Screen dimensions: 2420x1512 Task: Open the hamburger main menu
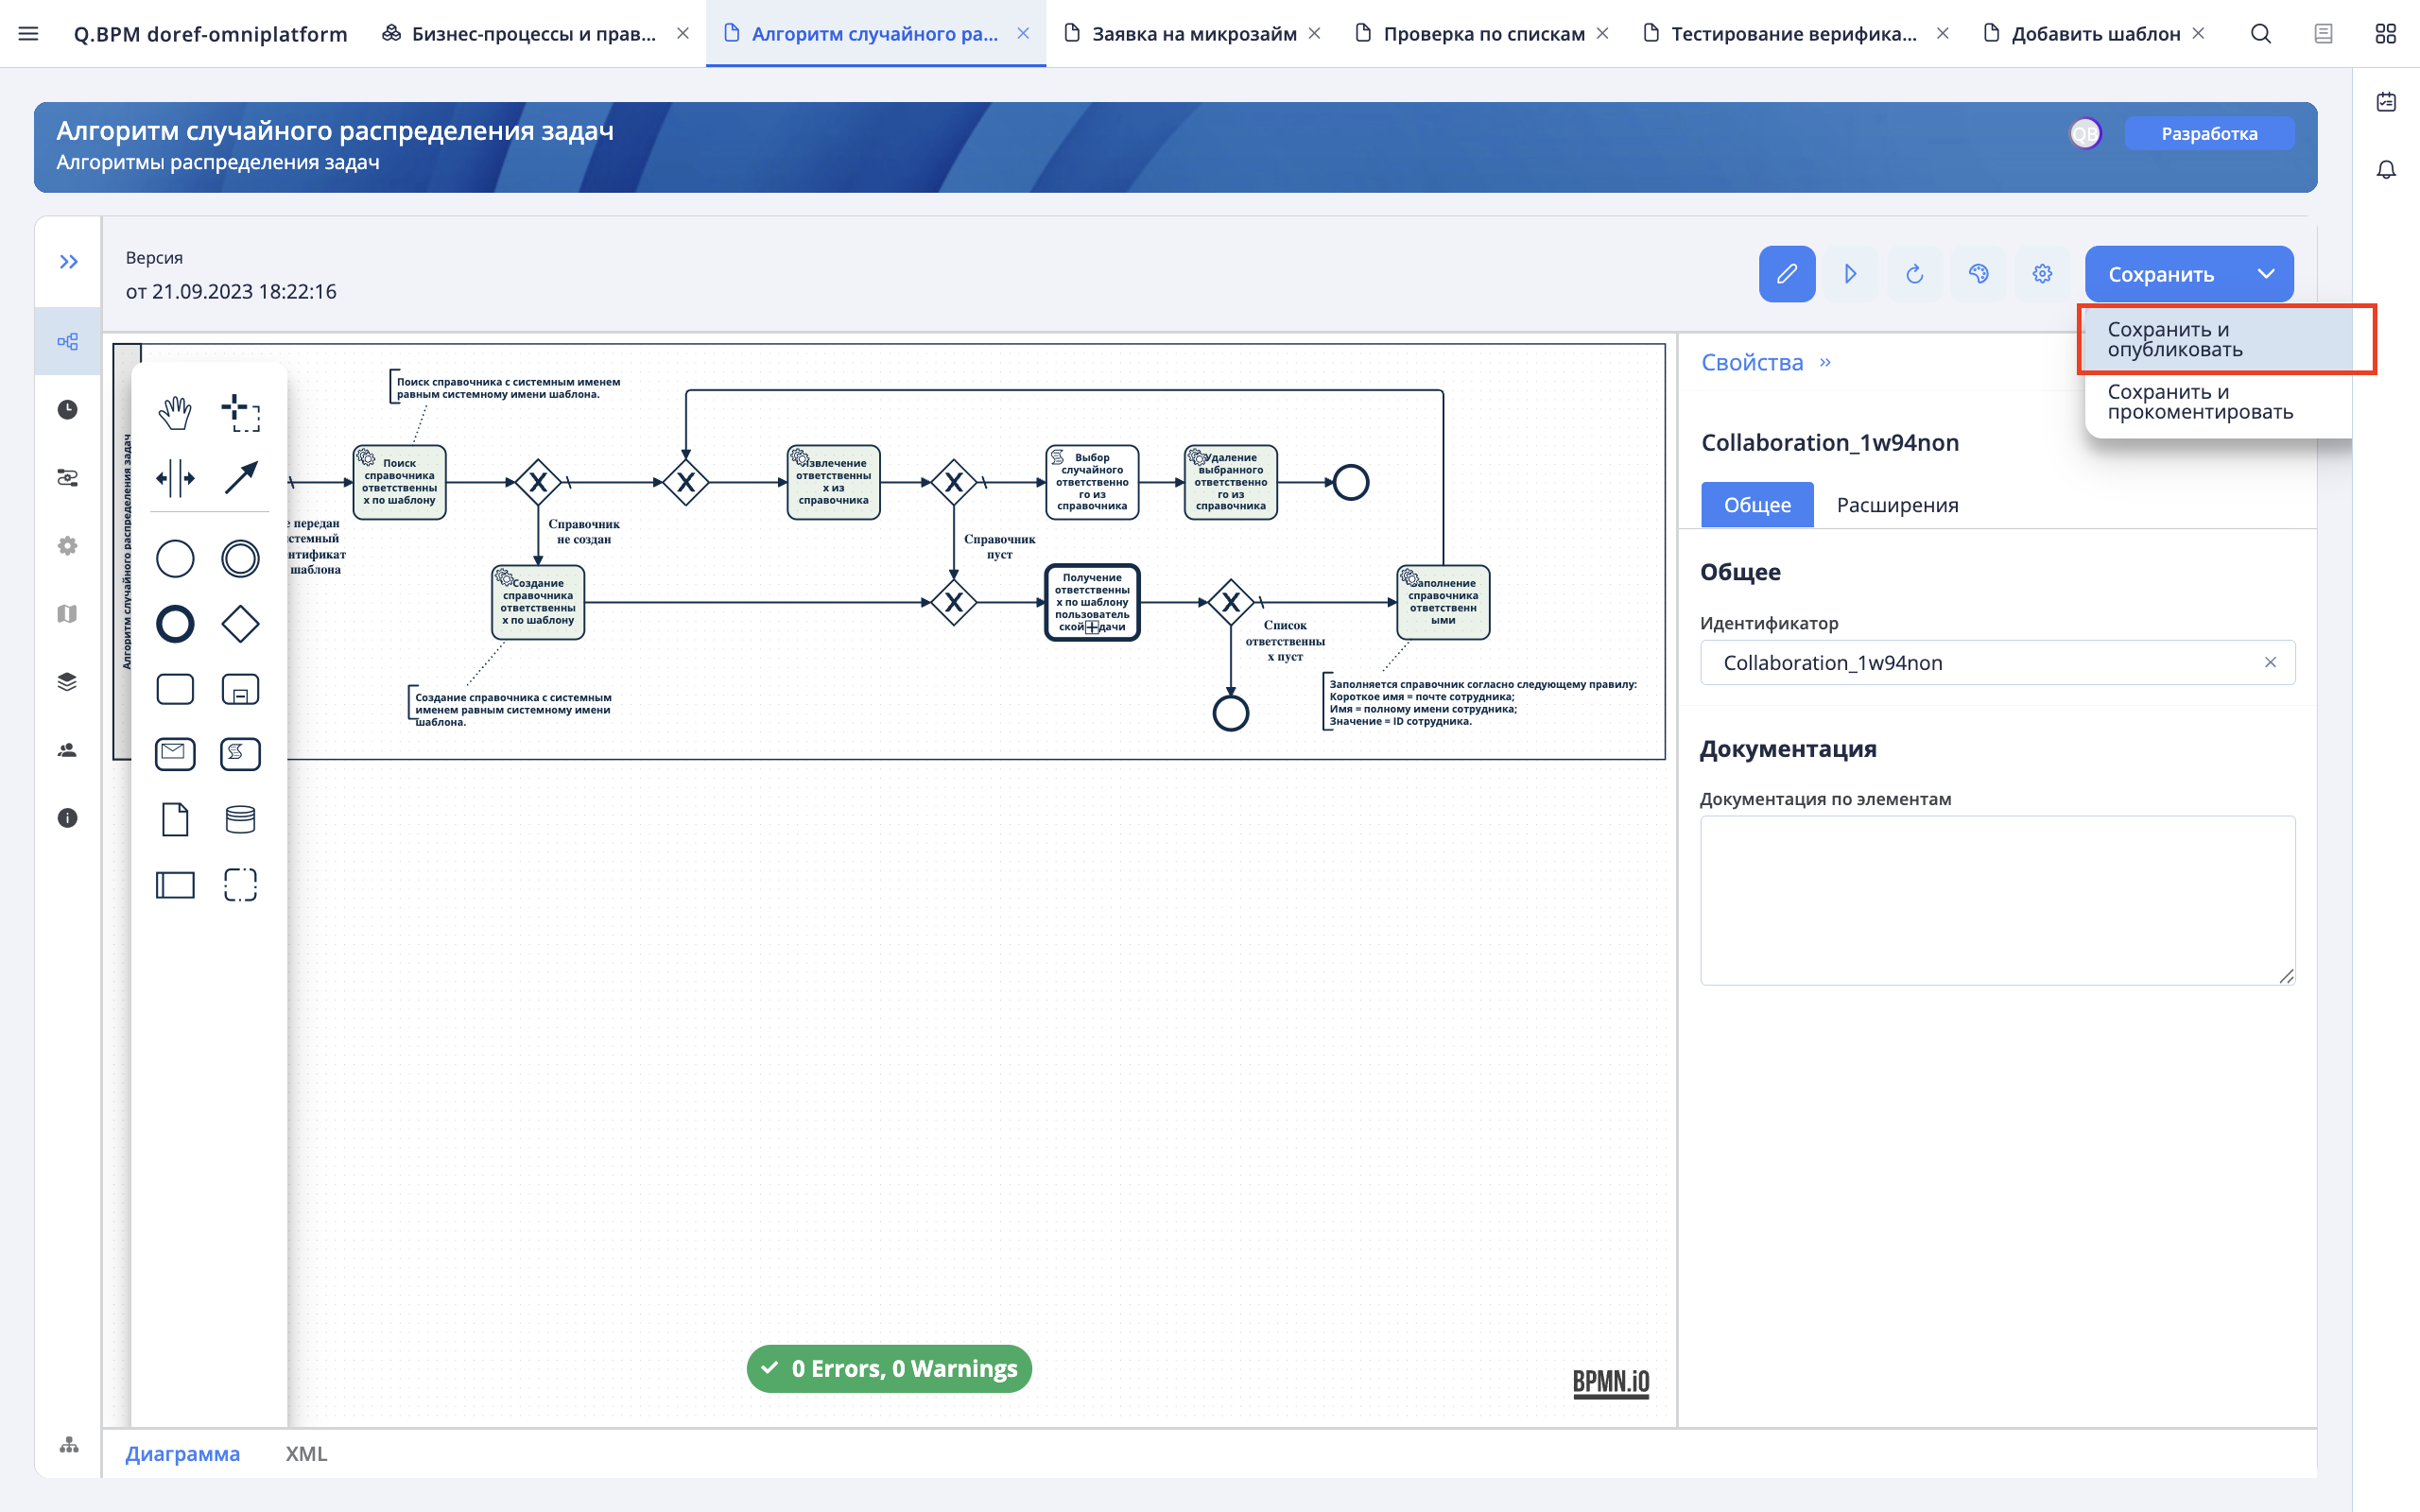[x=28, y=34]
